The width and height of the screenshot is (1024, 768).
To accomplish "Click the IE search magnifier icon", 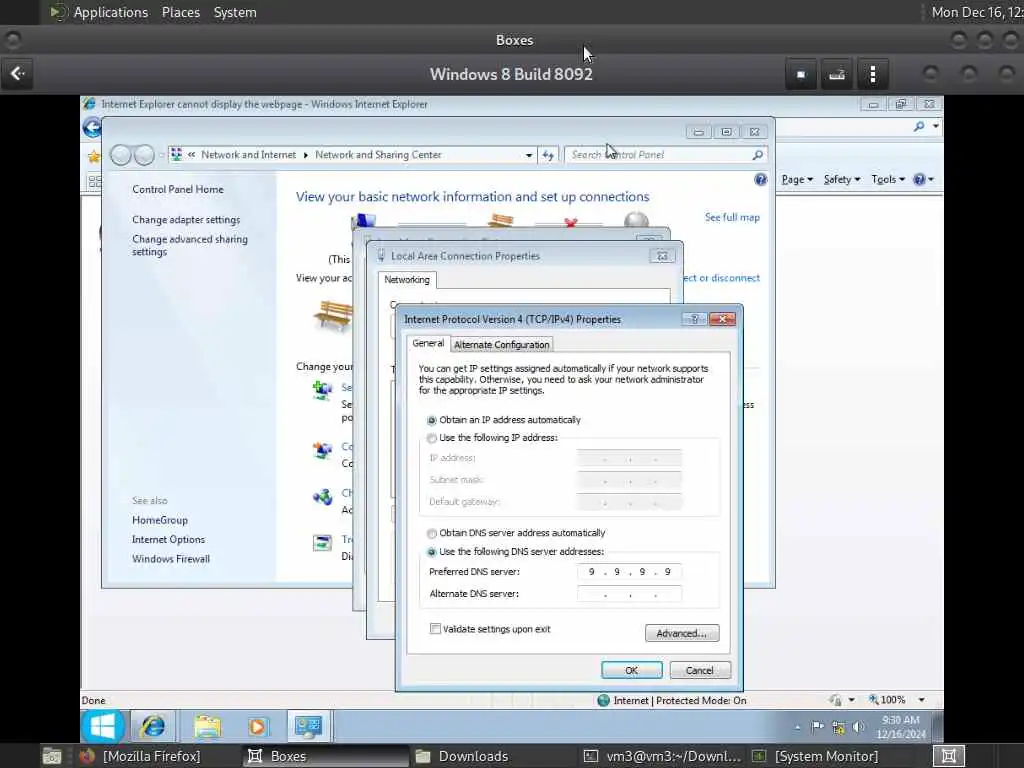I will (919, 126).
